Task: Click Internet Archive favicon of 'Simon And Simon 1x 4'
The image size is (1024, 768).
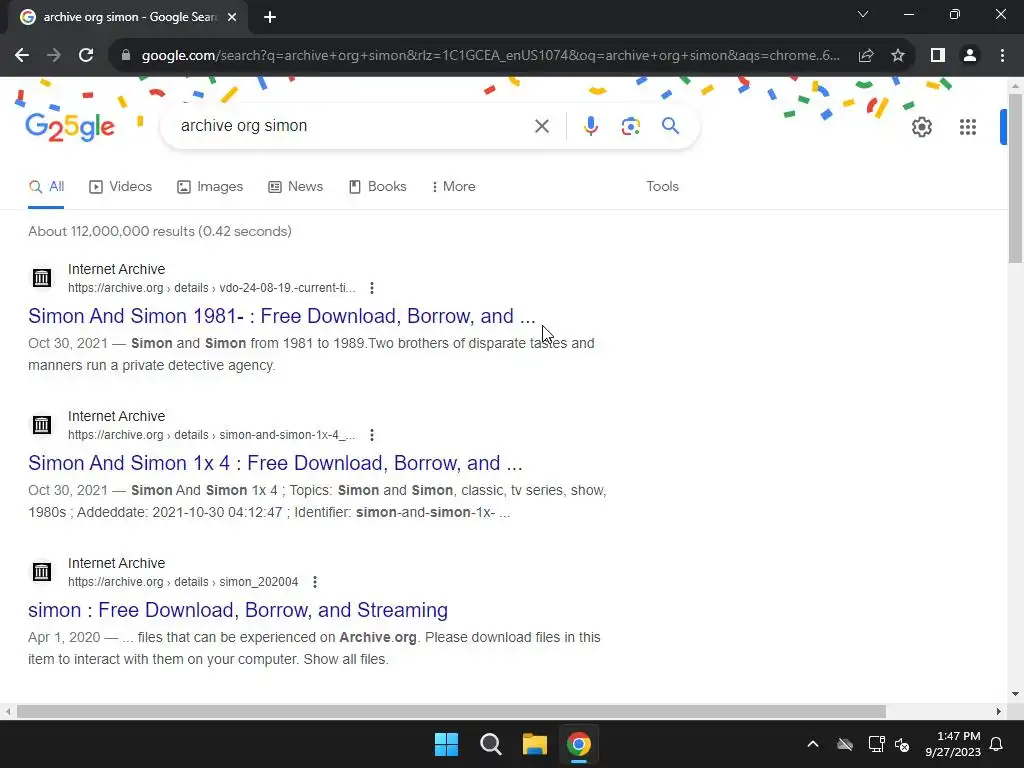Action: 42,424
